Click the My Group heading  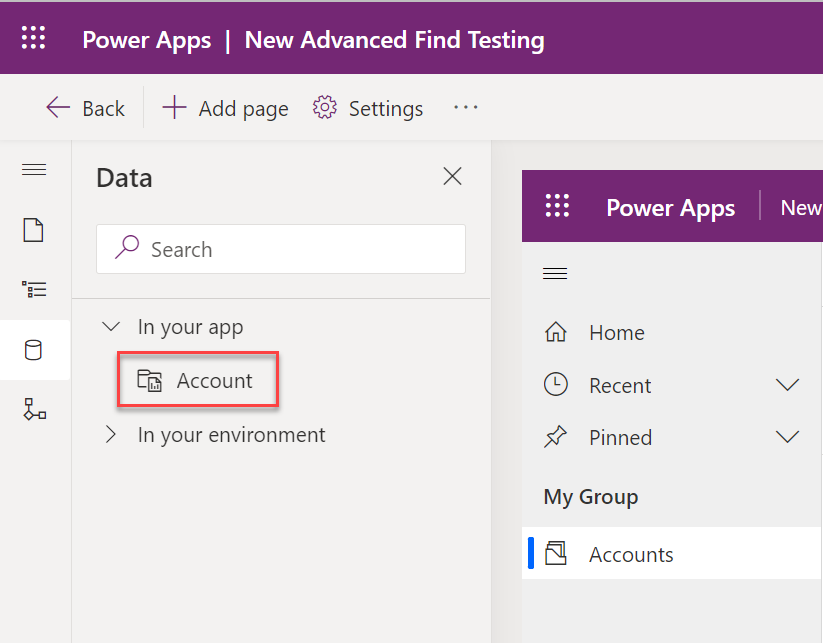[591, 497]
